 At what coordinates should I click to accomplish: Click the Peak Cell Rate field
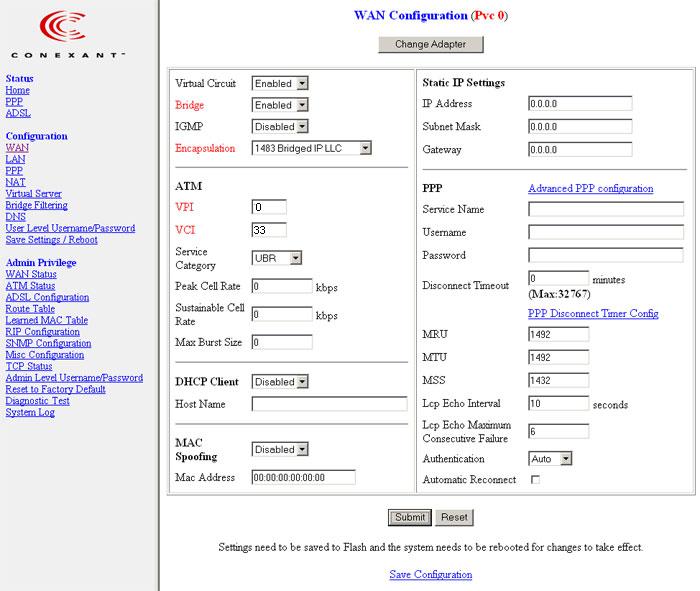tap(282, 286)
